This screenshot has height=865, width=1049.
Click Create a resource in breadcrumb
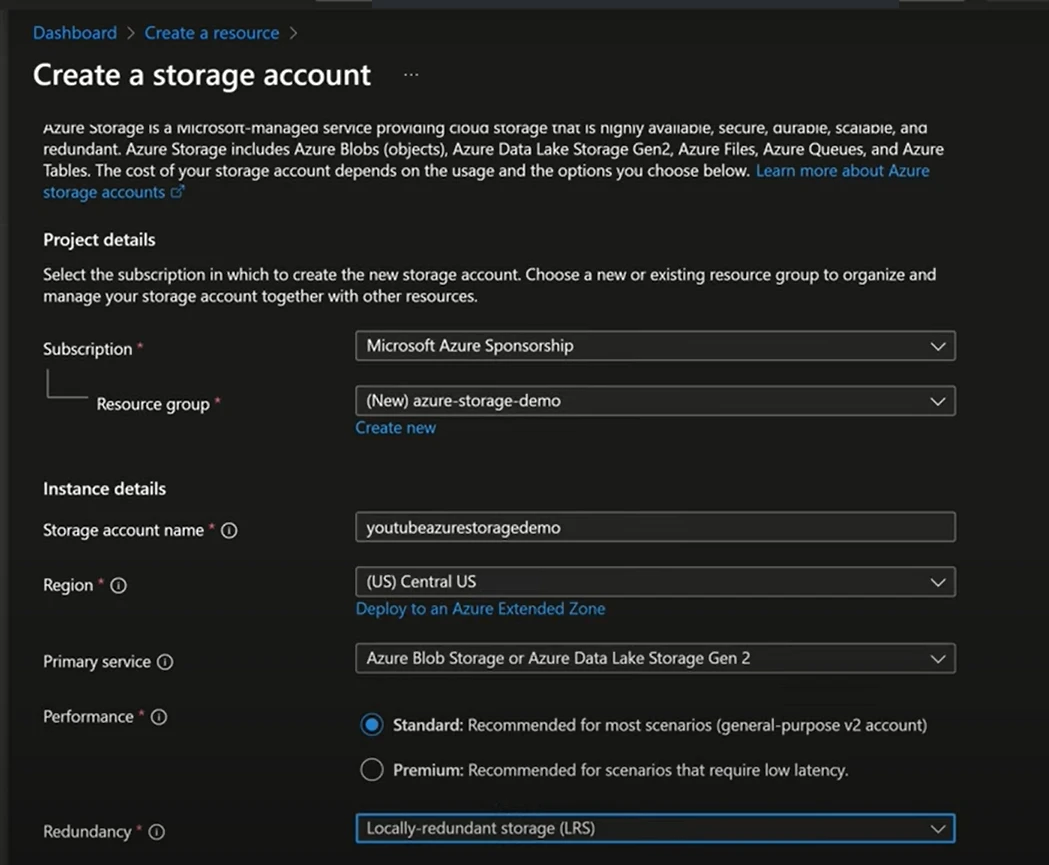[x=211, y=32]
